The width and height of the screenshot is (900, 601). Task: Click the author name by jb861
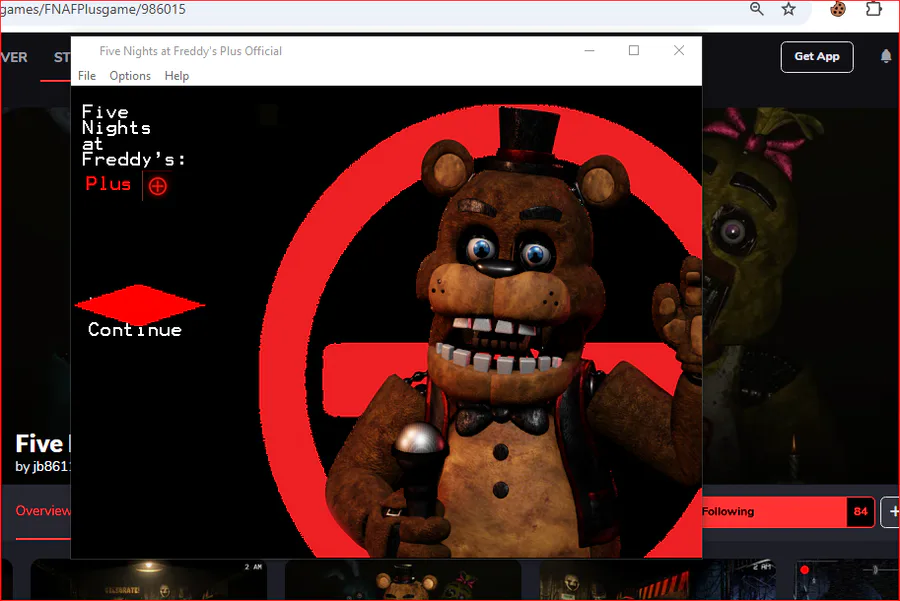coord(42,466)
